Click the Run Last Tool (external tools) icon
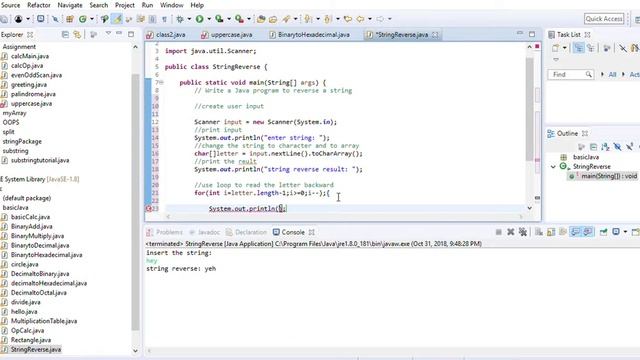This screenshot has width=640, height=360. 239,19
